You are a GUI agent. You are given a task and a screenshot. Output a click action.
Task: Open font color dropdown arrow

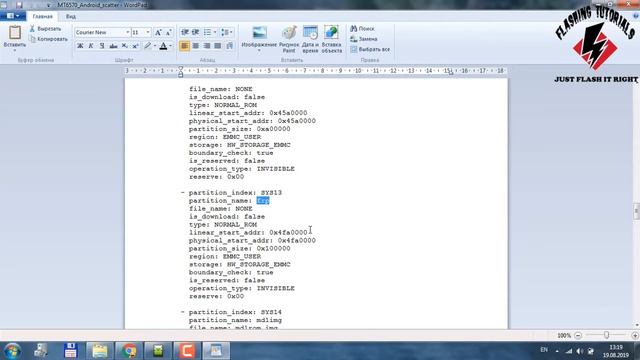[x=170, y=46]
